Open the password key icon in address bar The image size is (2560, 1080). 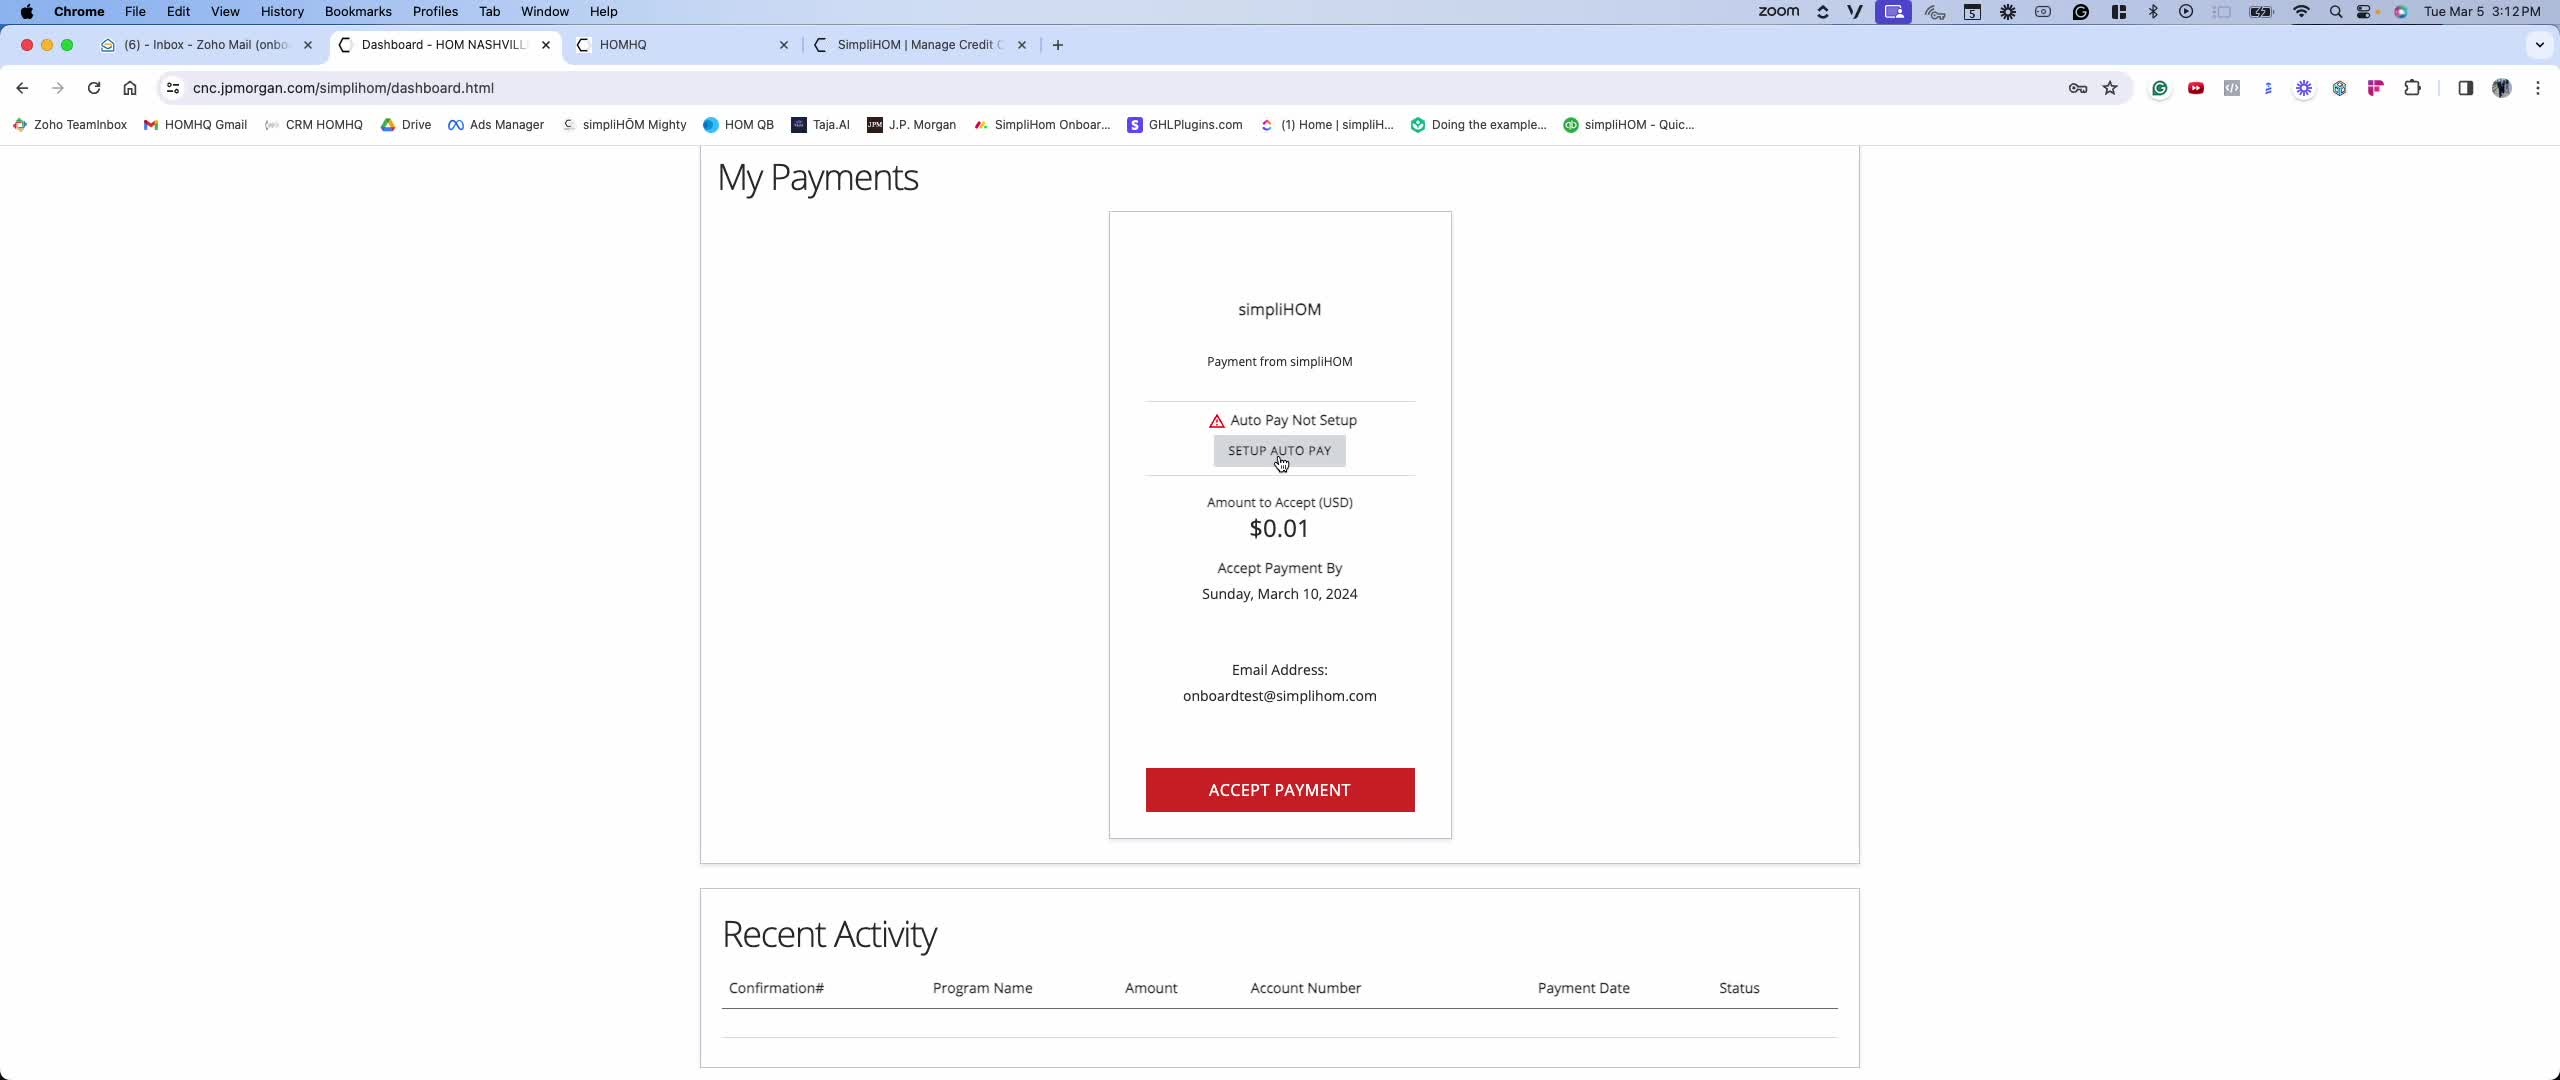pos(2077,88)
